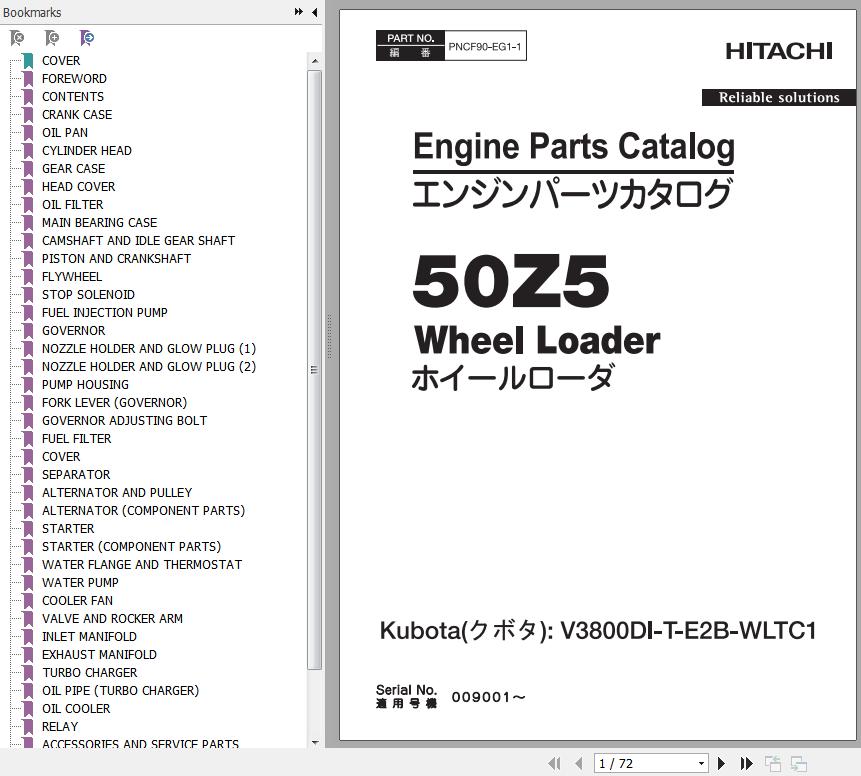Screen dimensions: 861x776
Task: Jump to OIL PAN bookmark
Action: tap(65, 133)
